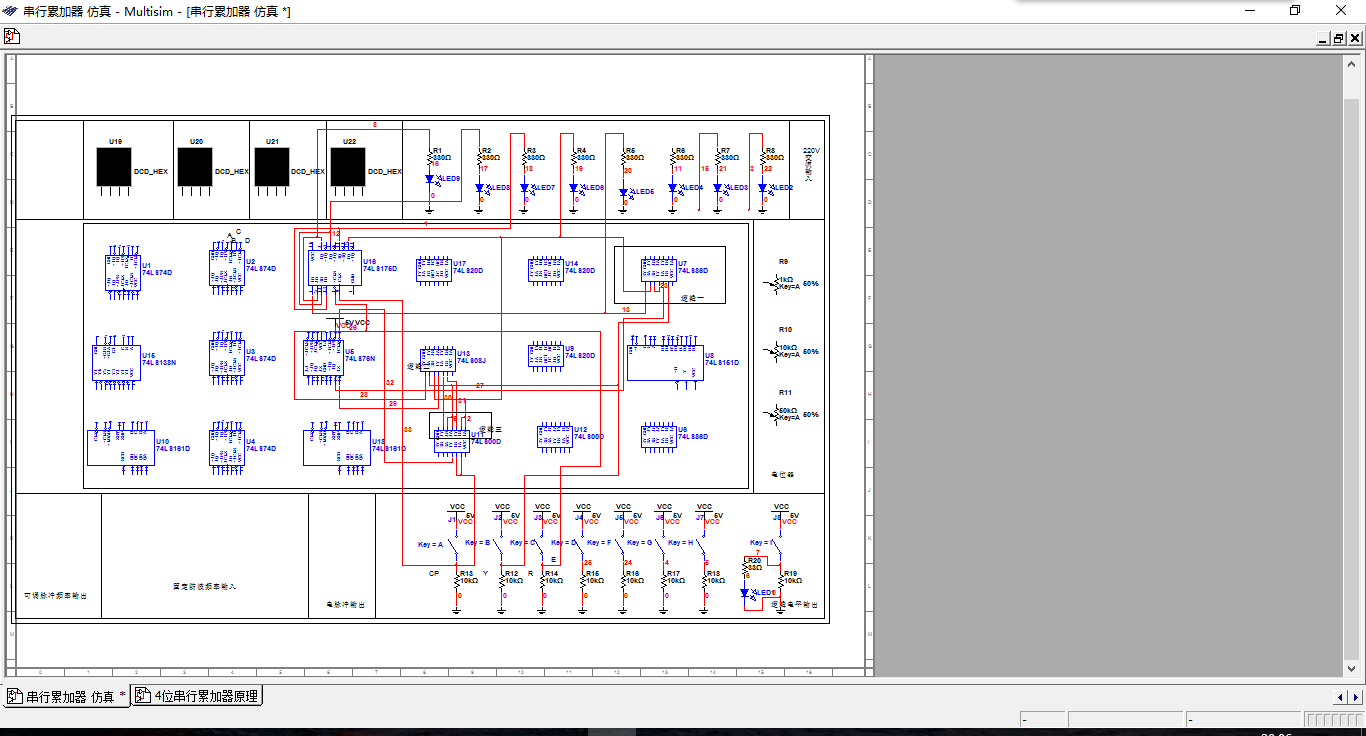The image size is (1366, 736).
Task: Close the inner document window
Action: pyautogui.click(x=1355, y=39)
